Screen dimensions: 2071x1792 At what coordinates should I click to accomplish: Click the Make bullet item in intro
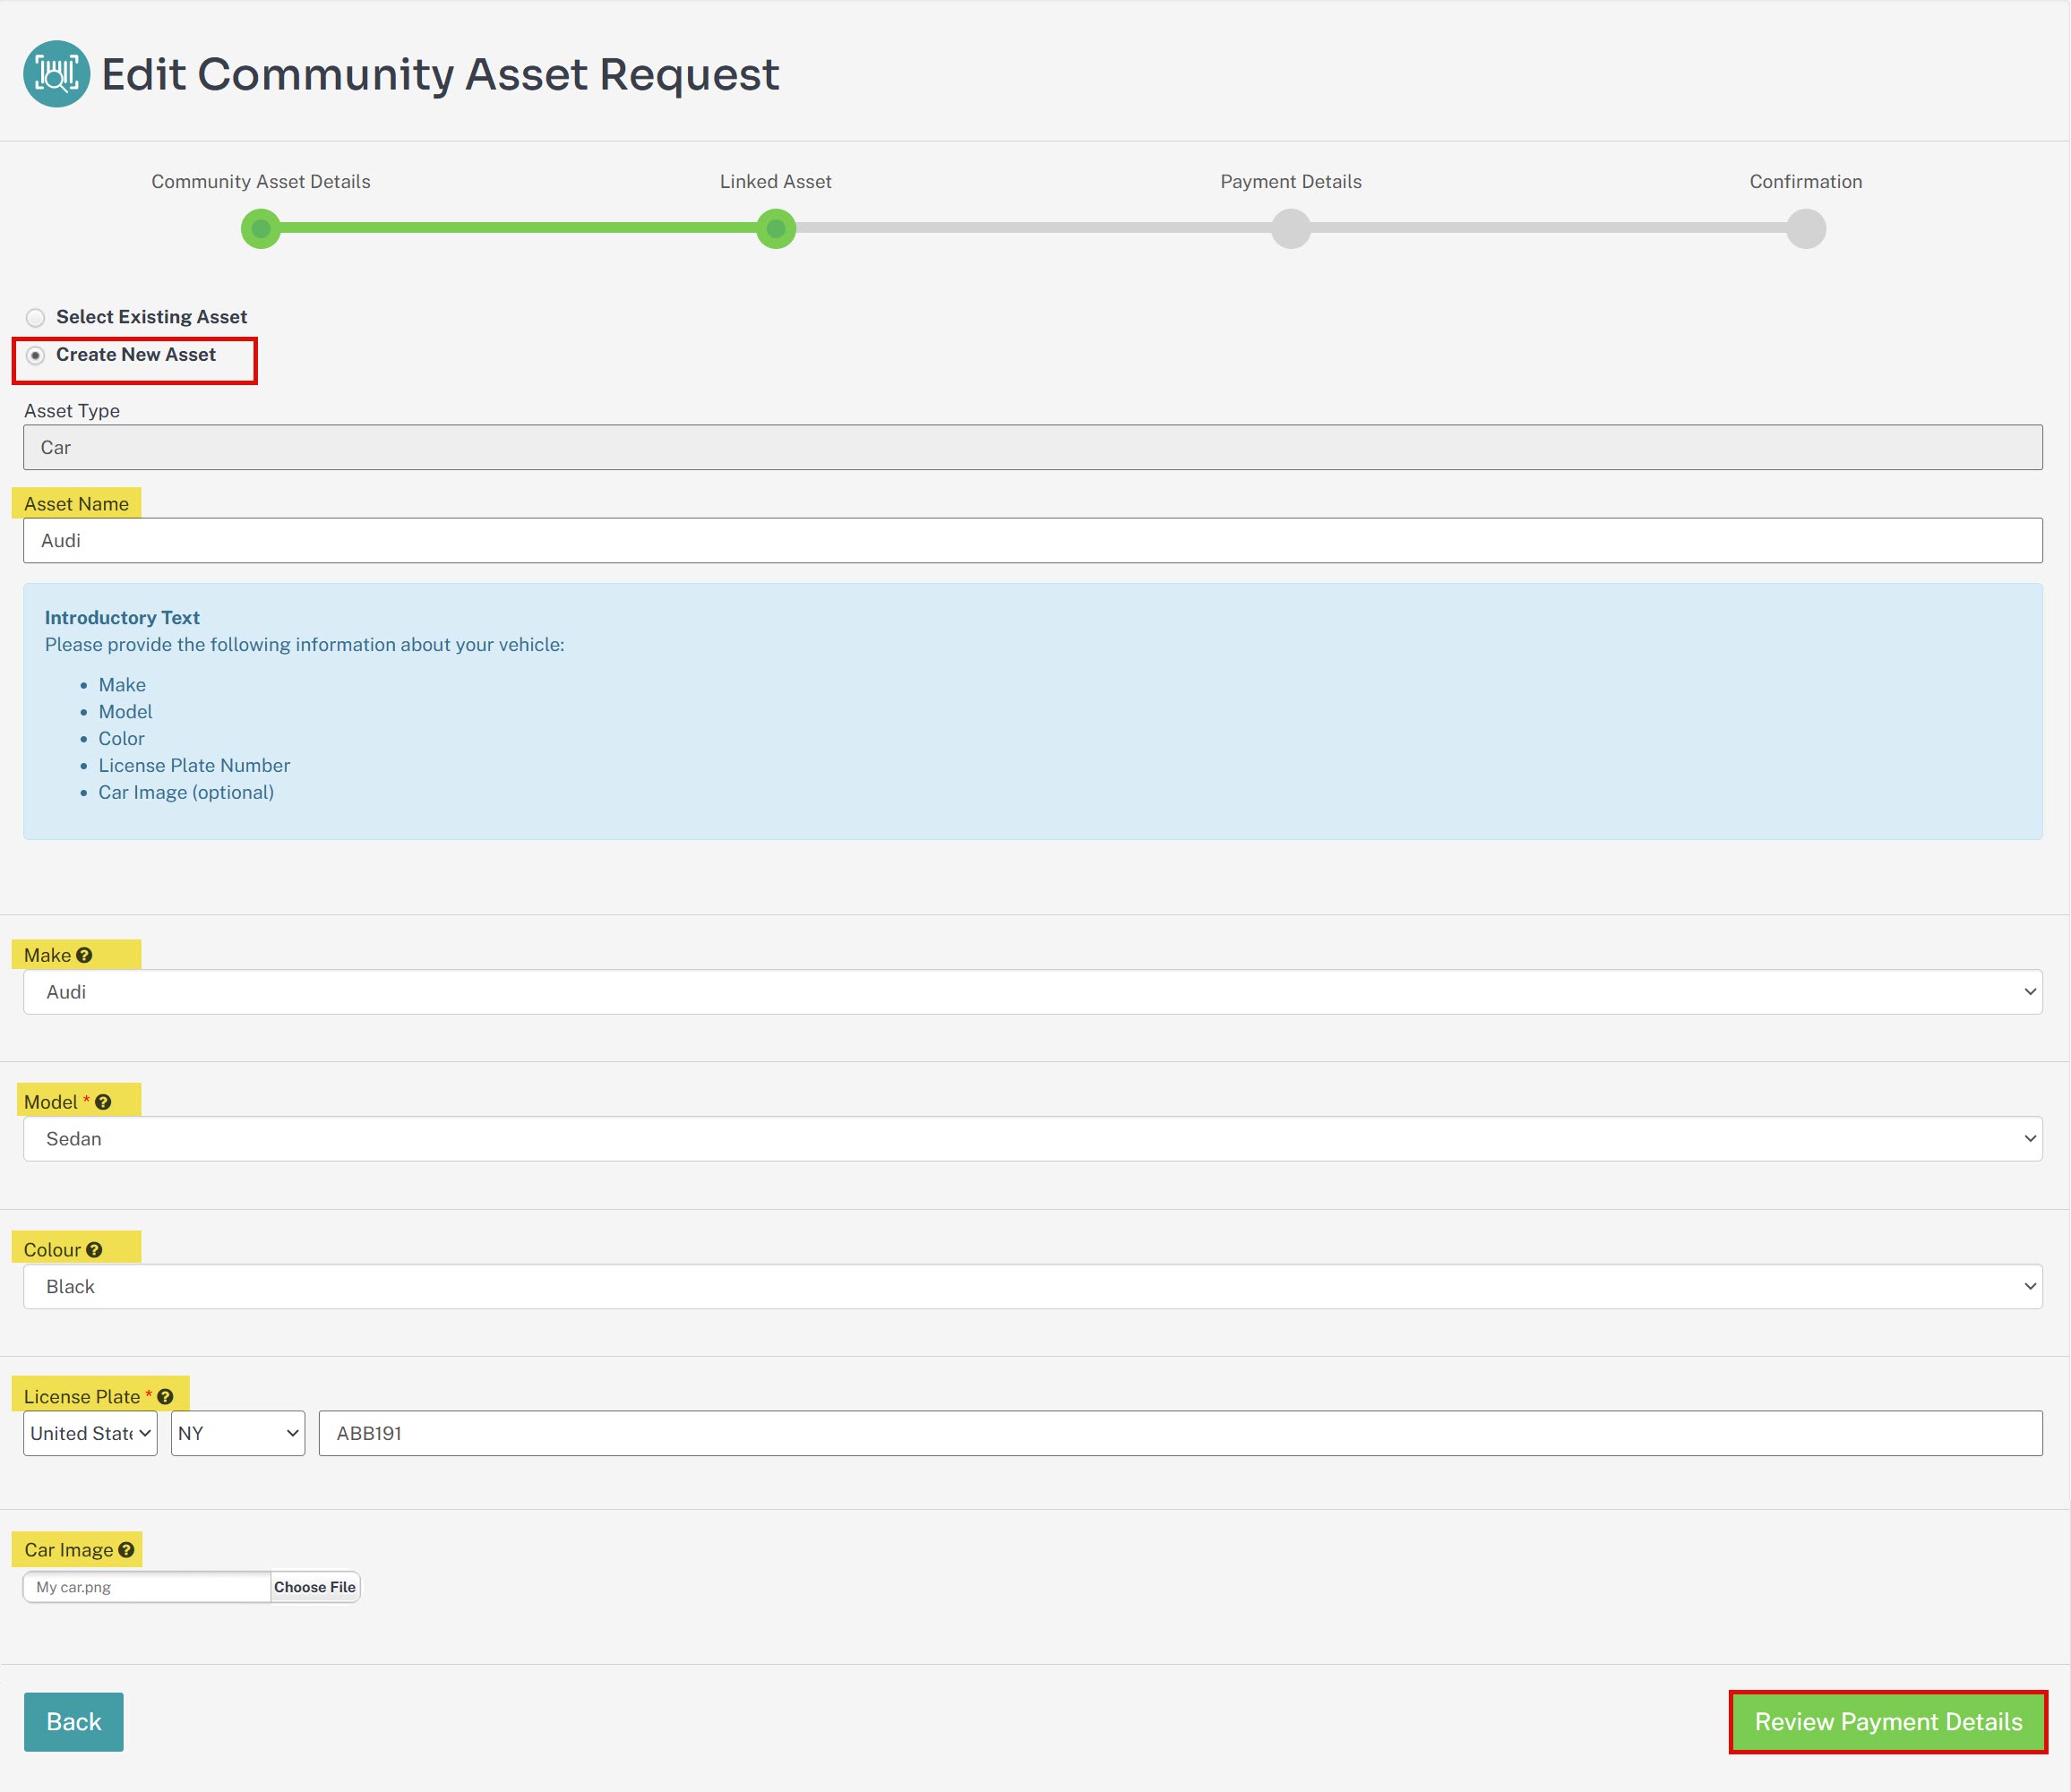[122, 685]
